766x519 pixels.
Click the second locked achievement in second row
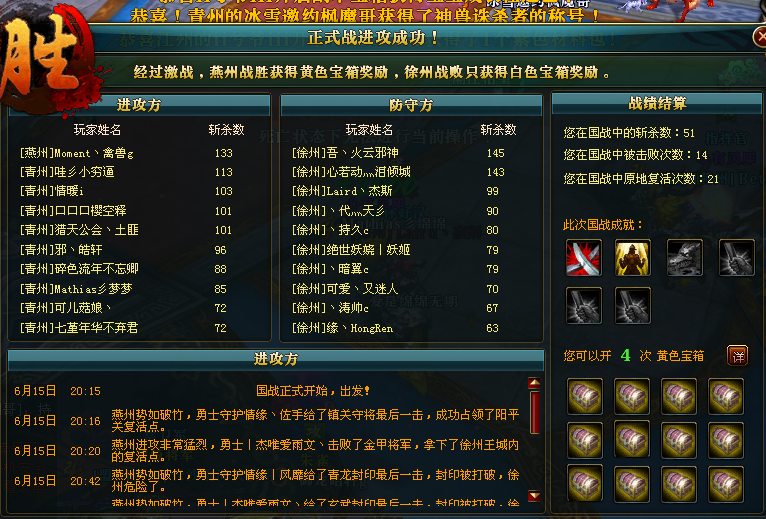tap(632, 306)
